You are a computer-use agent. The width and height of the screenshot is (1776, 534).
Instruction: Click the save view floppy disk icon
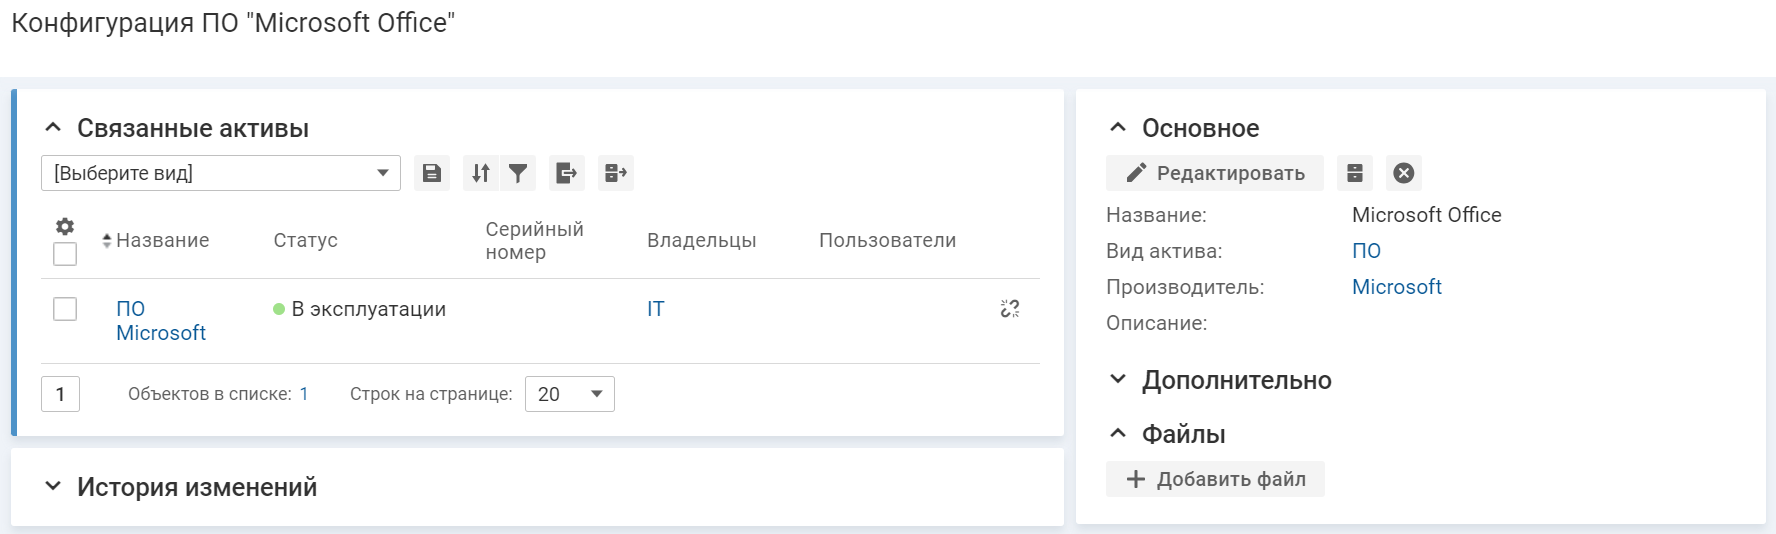pos(432,173)
